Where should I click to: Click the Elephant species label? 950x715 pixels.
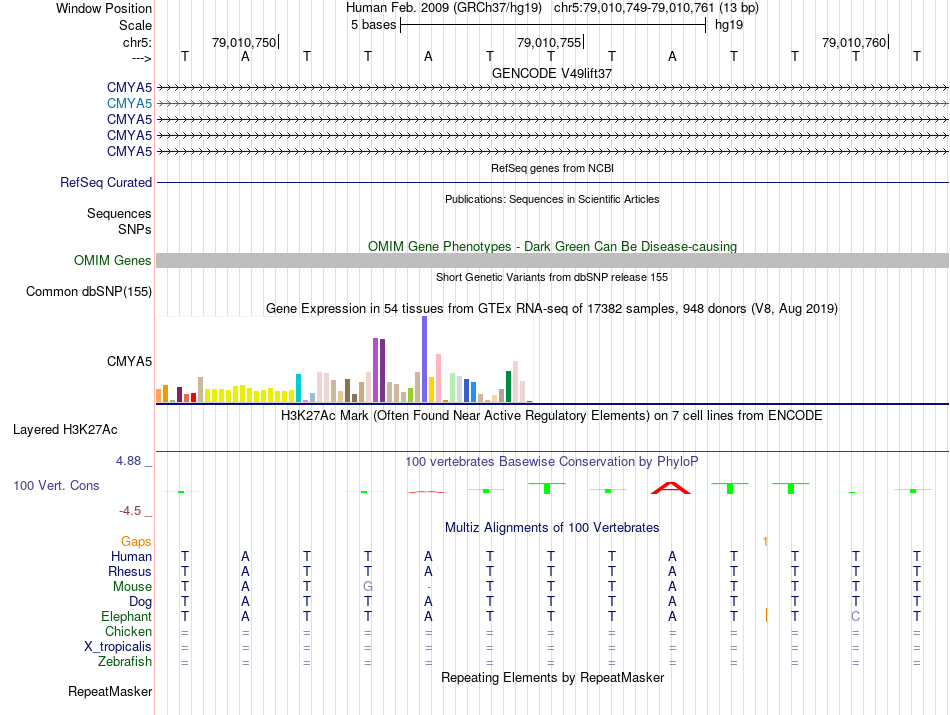pos(126,616)
